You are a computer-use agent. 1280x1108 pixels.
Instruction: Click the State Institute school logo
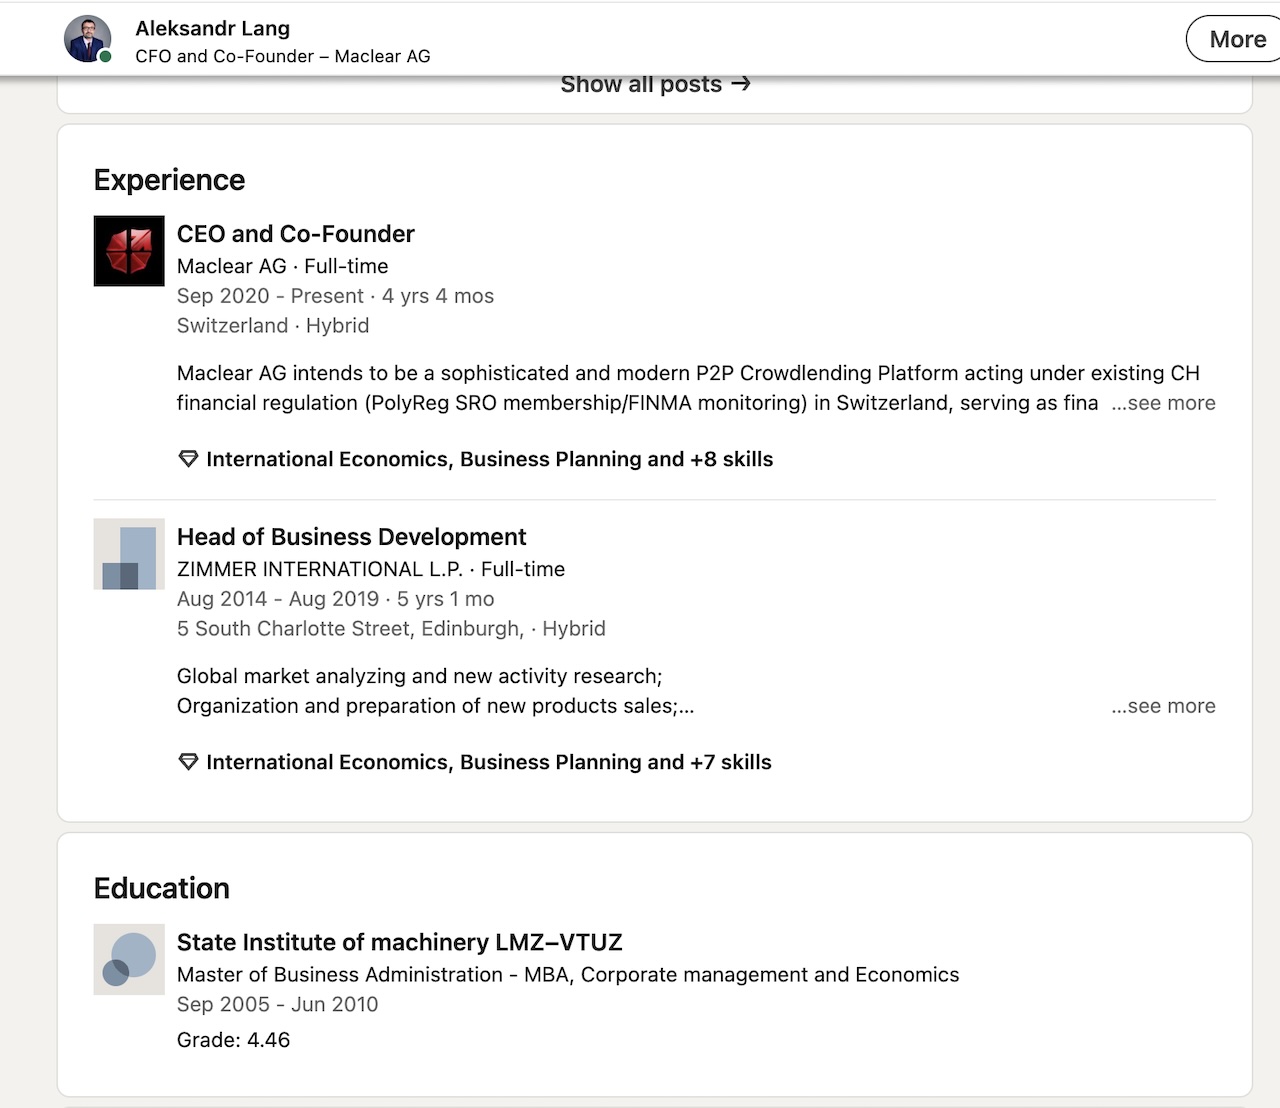[x=129, y=959]
